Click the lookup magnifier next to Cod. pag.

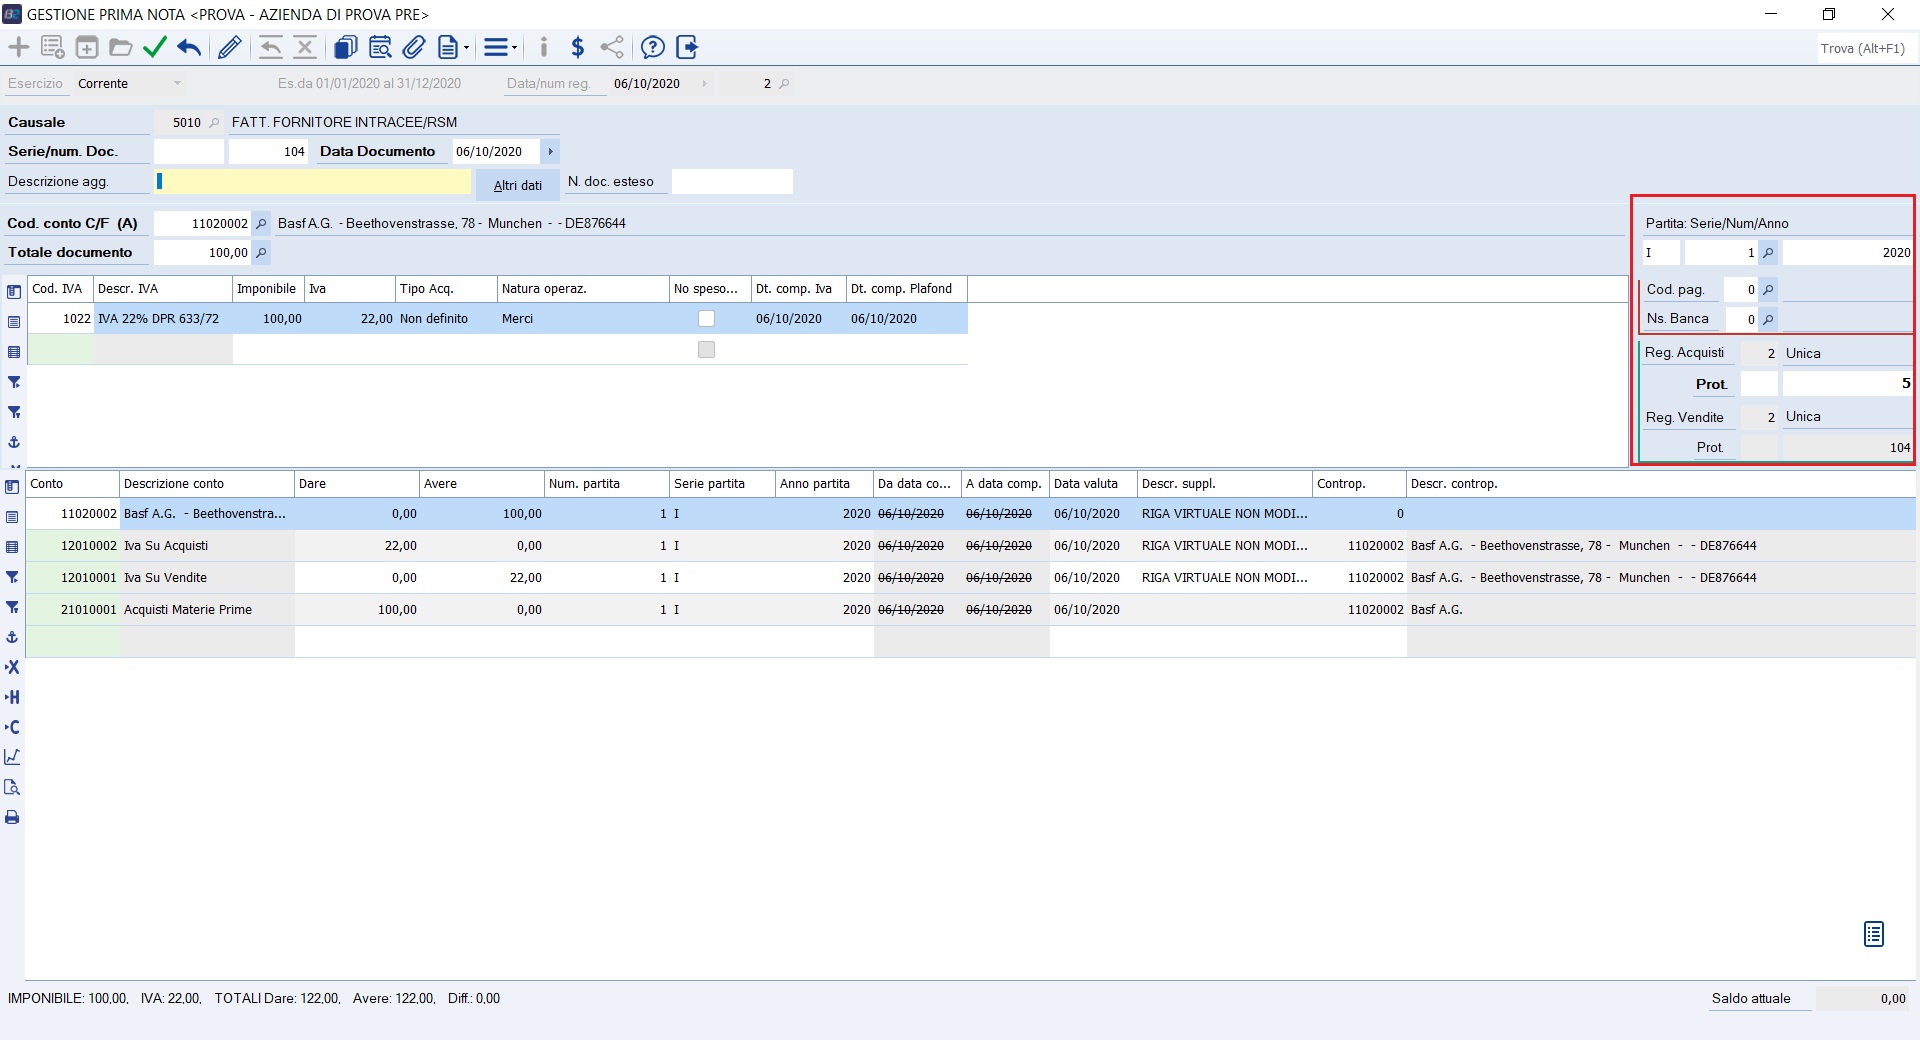click(x=1768, y=290)
